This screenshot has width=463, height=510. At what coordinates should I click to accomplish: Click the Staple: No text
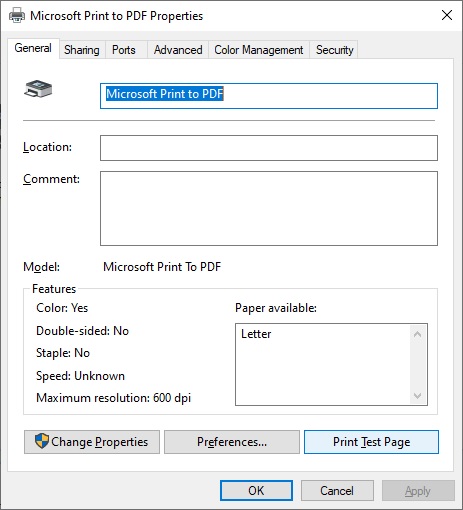point(63,353)
